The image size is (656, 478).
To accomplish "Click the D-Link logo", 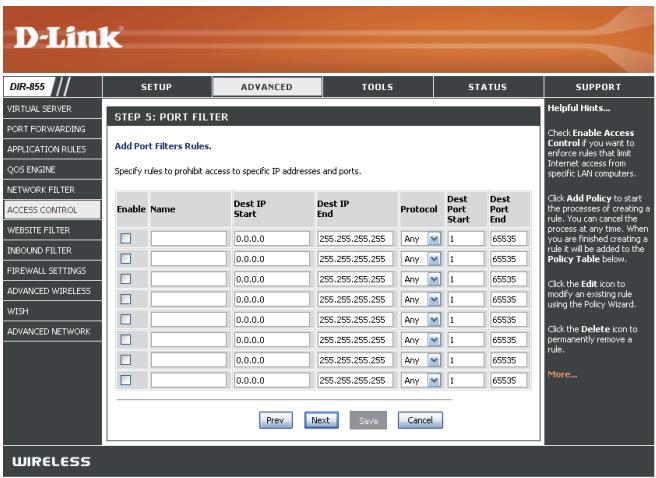I will click(x=69, y=38).
